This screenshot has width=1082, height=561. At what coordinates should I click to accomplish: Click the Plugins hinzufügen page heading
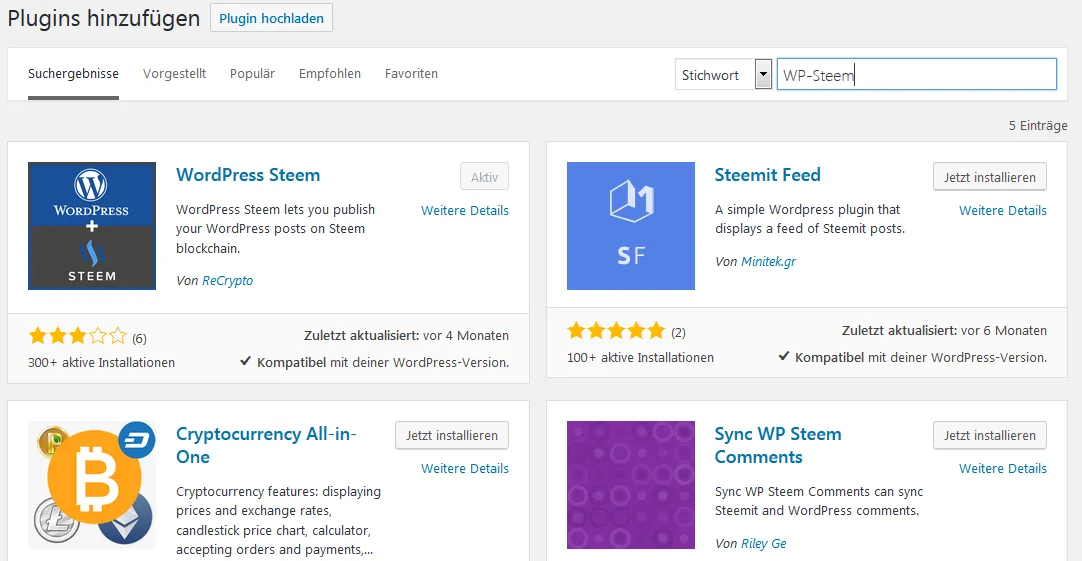104,18
